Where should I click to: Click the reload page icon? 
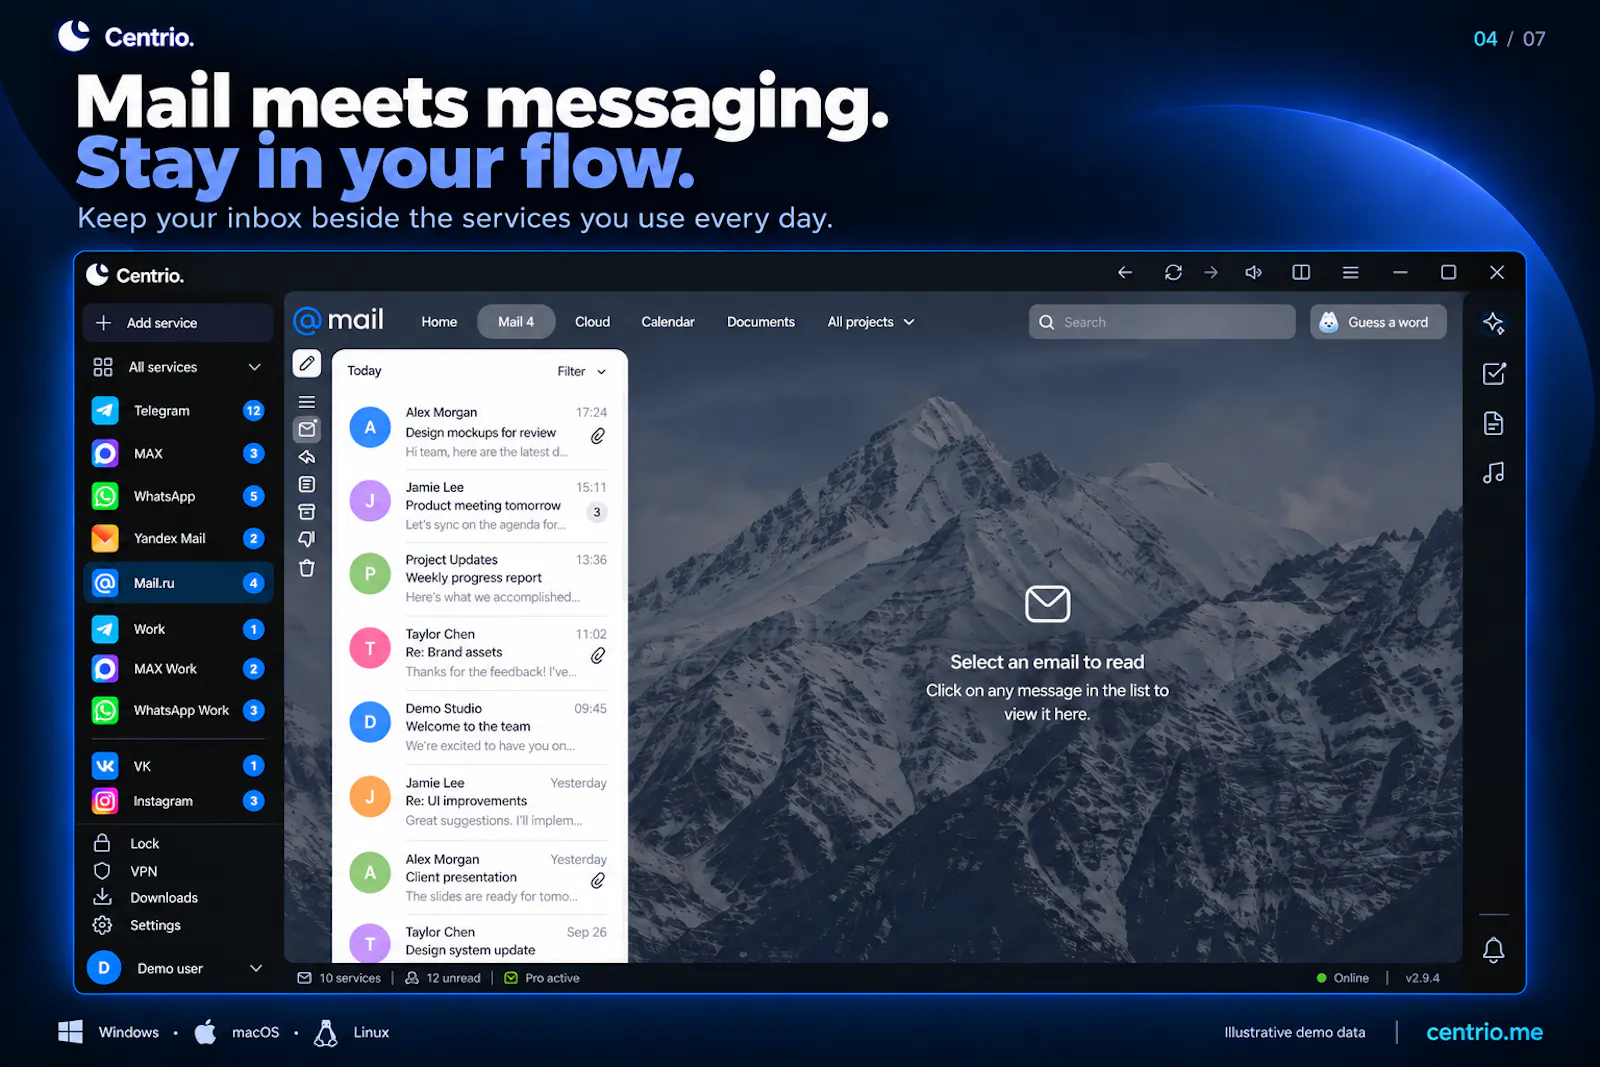[x=1173, y=272]
